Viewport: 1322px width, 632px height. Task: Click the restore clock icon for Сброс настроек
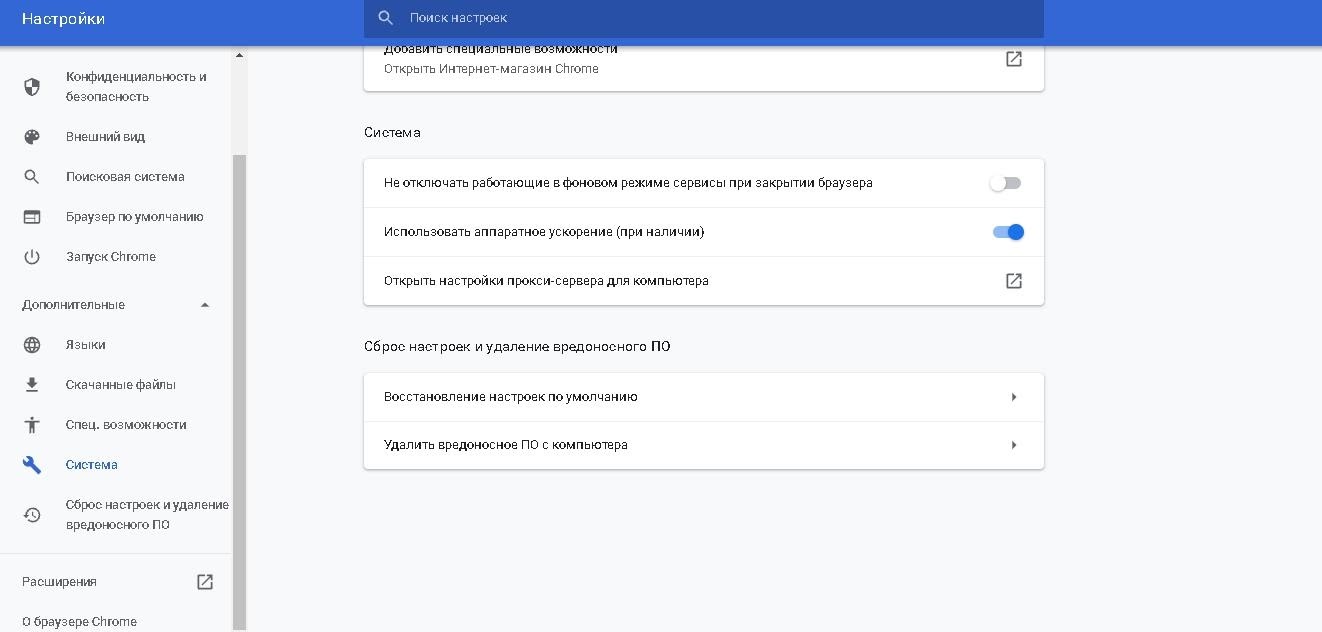pos(32,515)
